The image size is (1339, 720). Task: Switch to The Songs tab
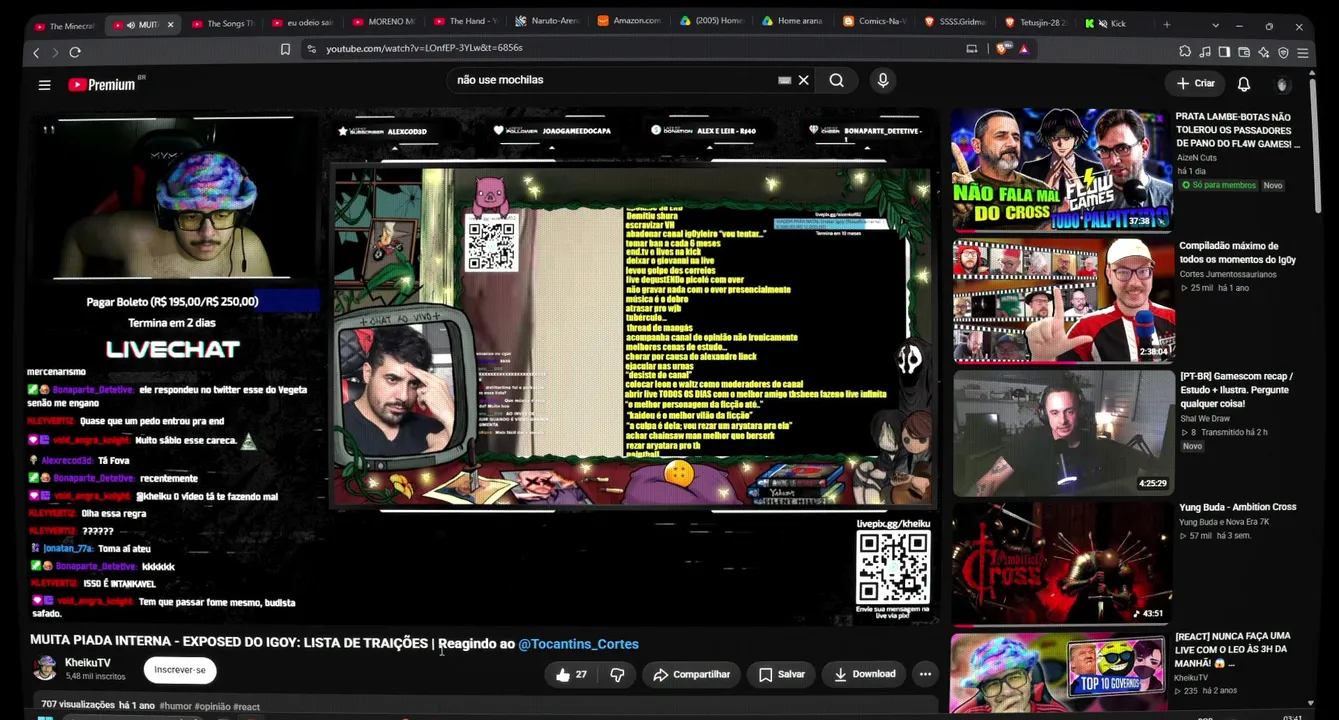223,23
